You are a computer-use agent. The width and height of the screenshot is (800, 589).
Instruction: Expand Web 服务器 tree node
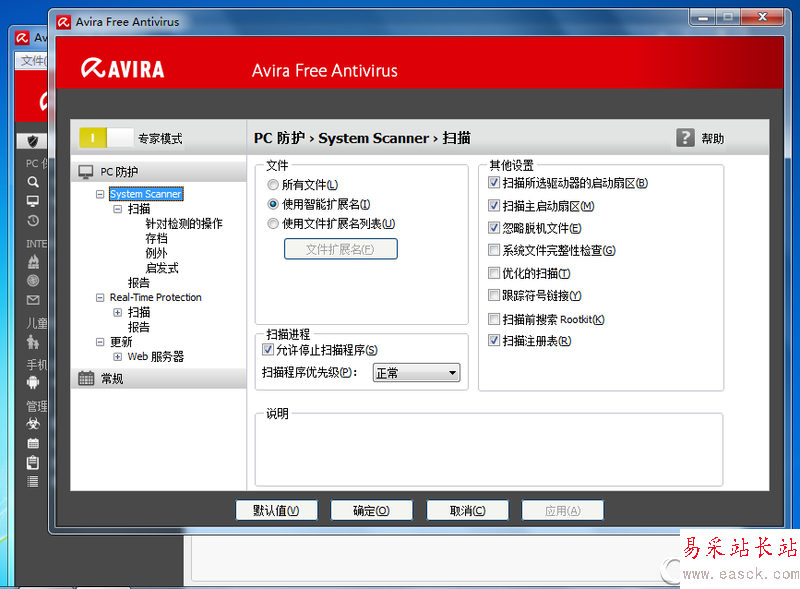pyautogui.click(x=117, y=357)
